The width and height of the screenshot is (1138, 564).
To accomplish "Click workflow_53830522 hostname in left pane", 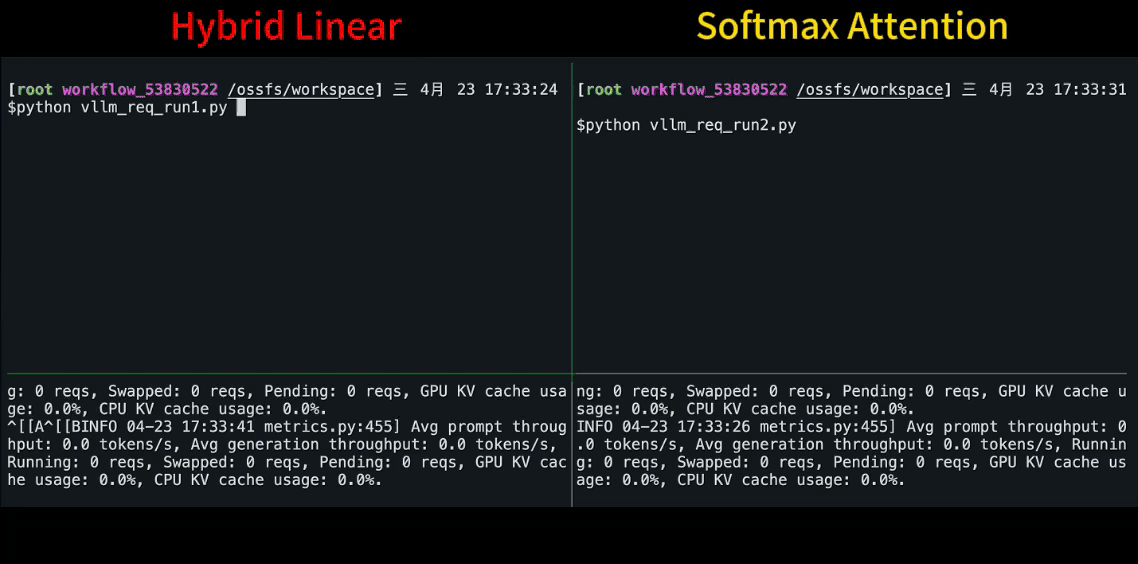I will [139, 90].
